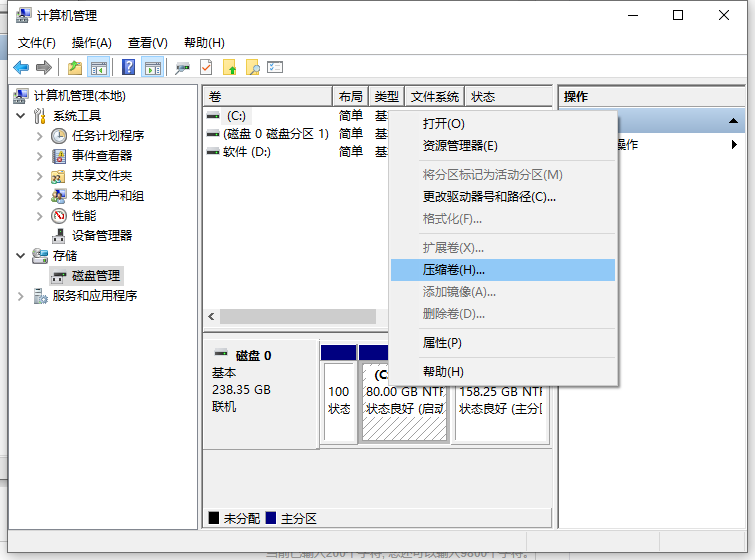Image resolution: width=755 pixels, height=560 pixels.
Task: Select the 158.25 GB partition block
Action: [501, 400]
